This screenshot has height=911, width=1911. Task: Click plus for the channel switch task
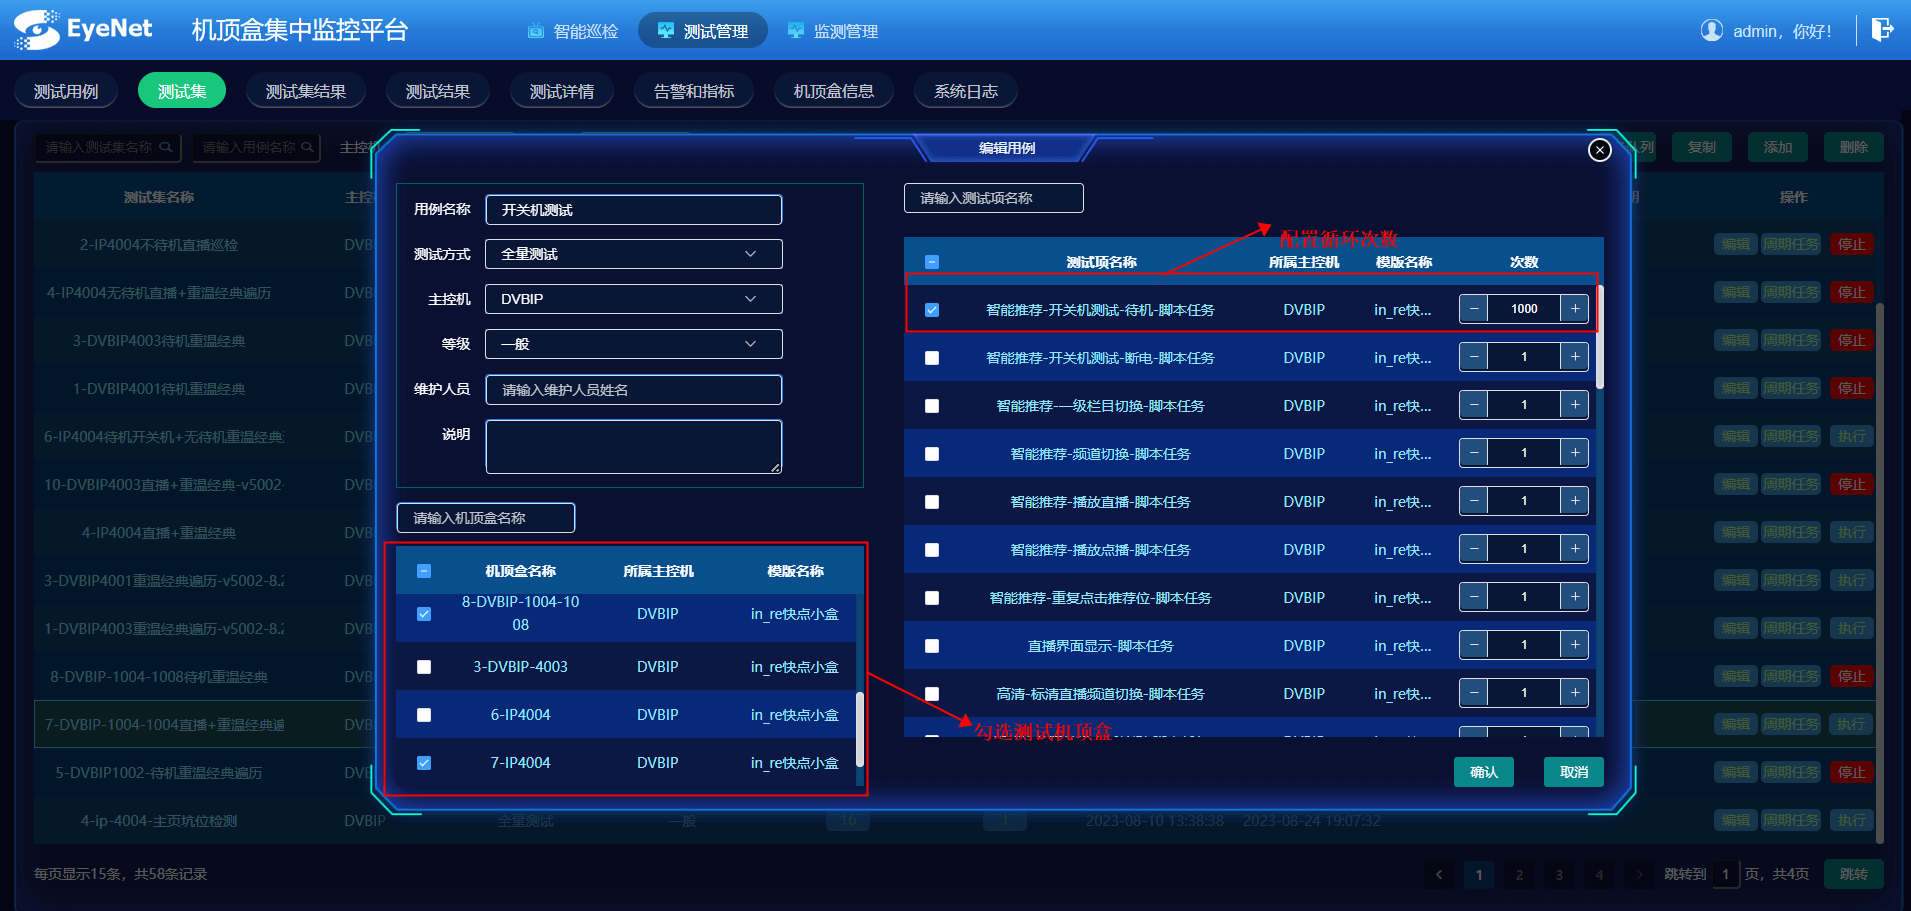pyautogui.click(x=1575, y=453)
